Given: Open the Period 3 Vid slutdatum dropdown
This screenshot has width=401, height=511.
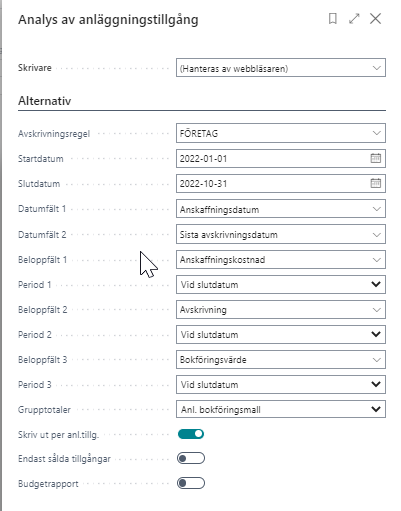Looking at the screenshot, I should point(281,384).
